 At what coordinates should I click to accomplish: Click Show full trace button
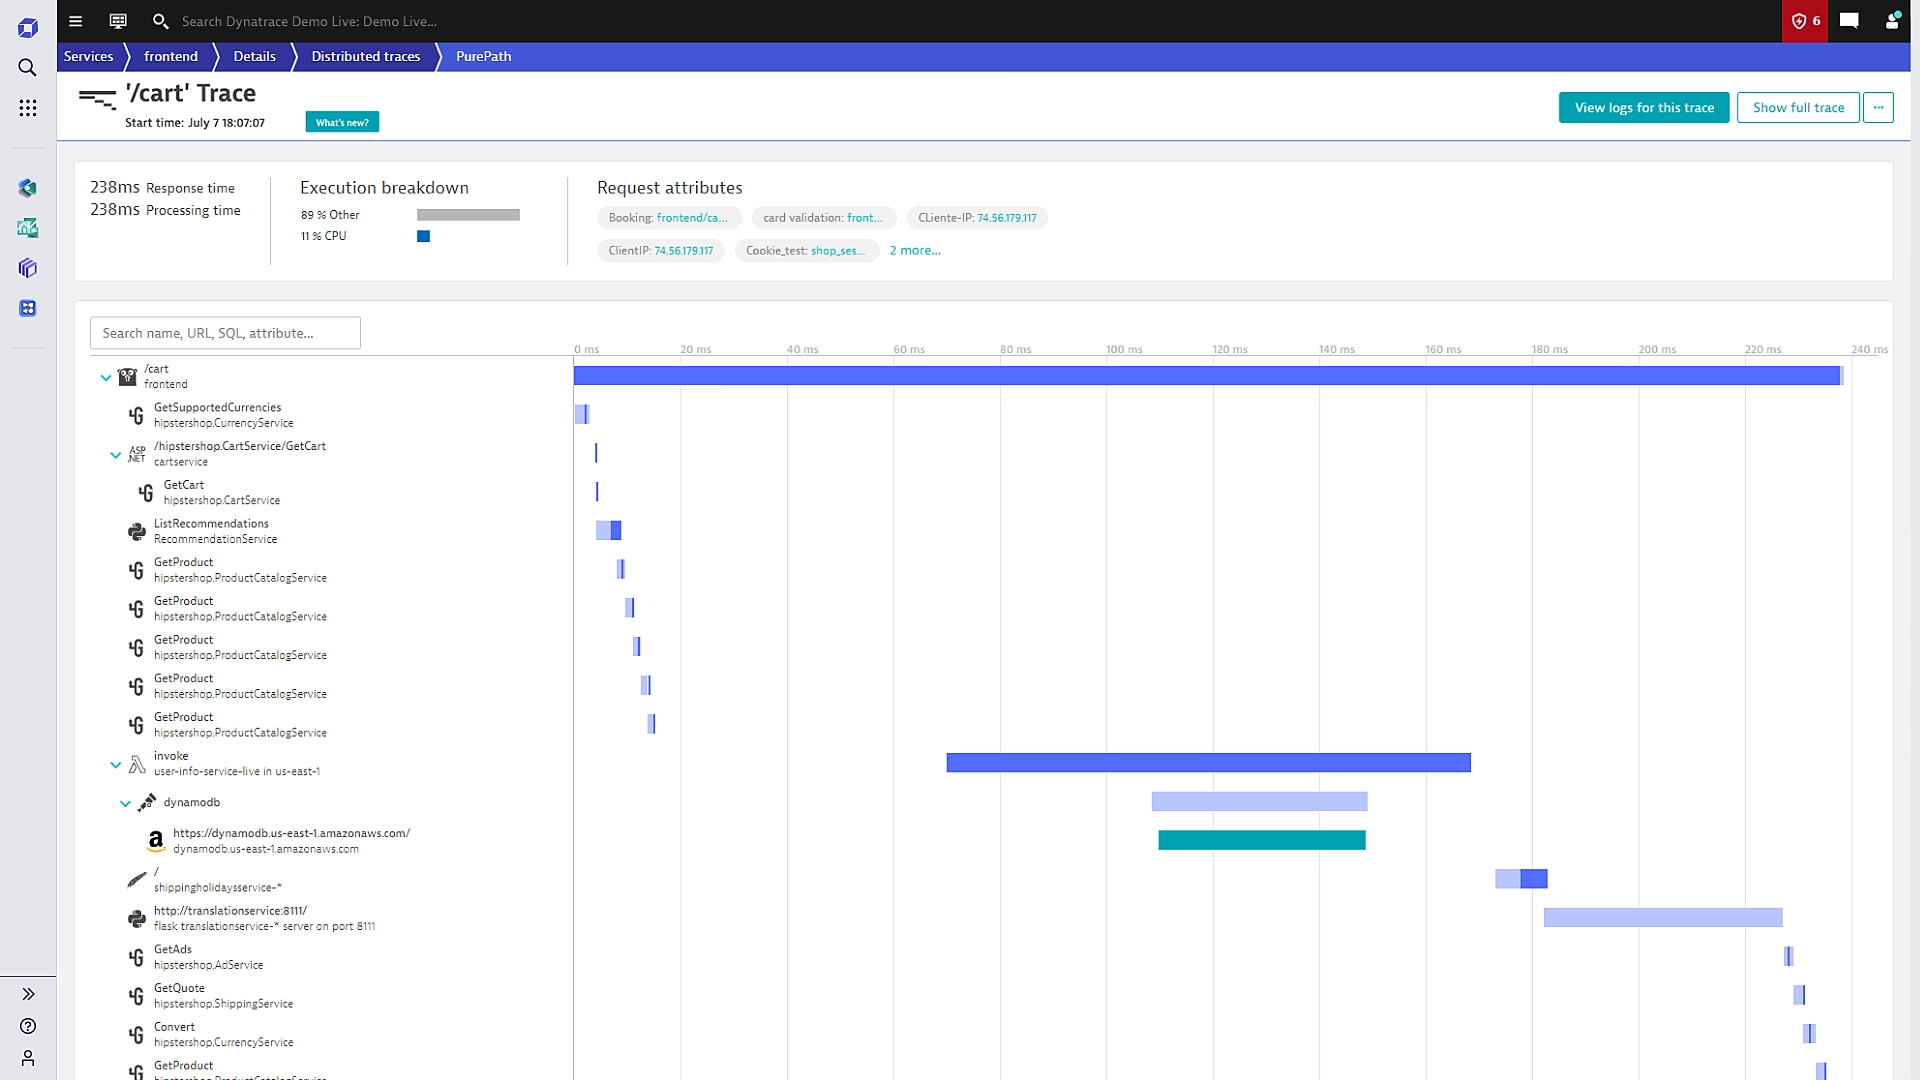[x=1798, y=107]
